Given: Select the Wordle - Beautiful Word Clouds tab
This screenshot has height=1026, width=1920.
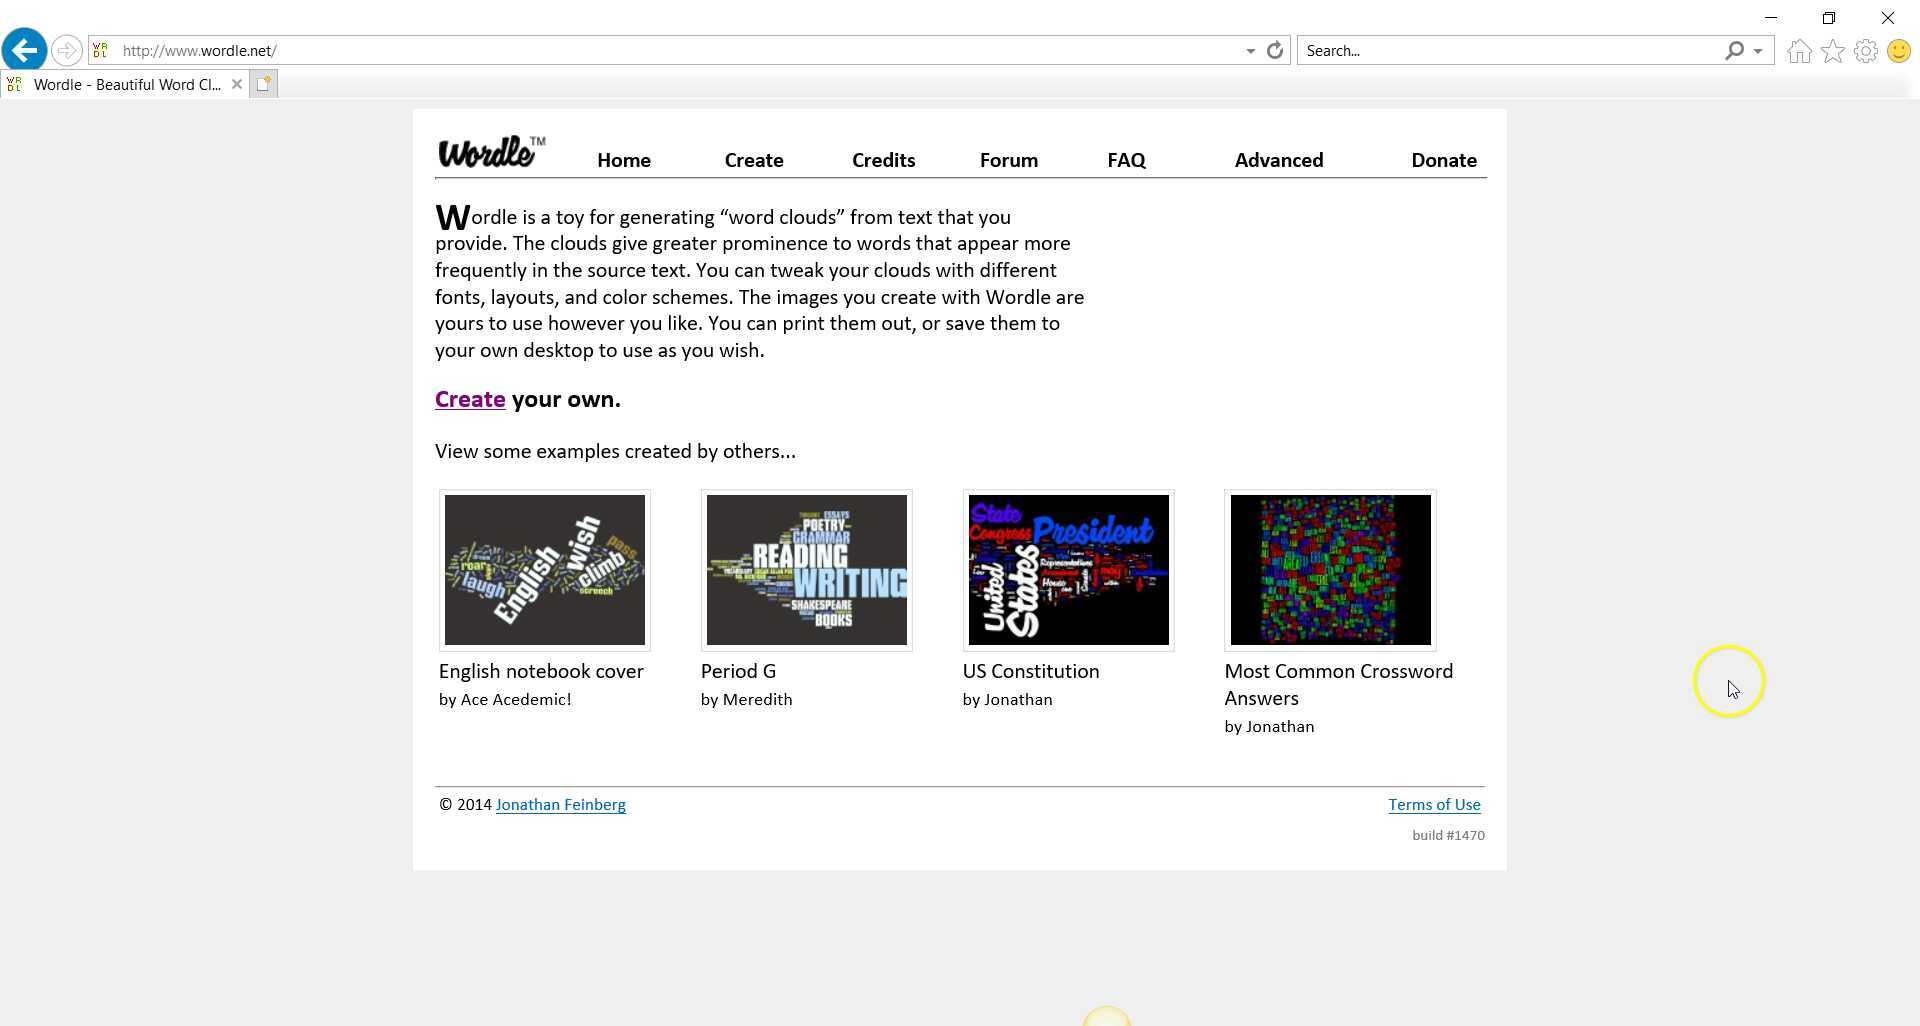Looking at the screenshot, I should click(126, 84).
